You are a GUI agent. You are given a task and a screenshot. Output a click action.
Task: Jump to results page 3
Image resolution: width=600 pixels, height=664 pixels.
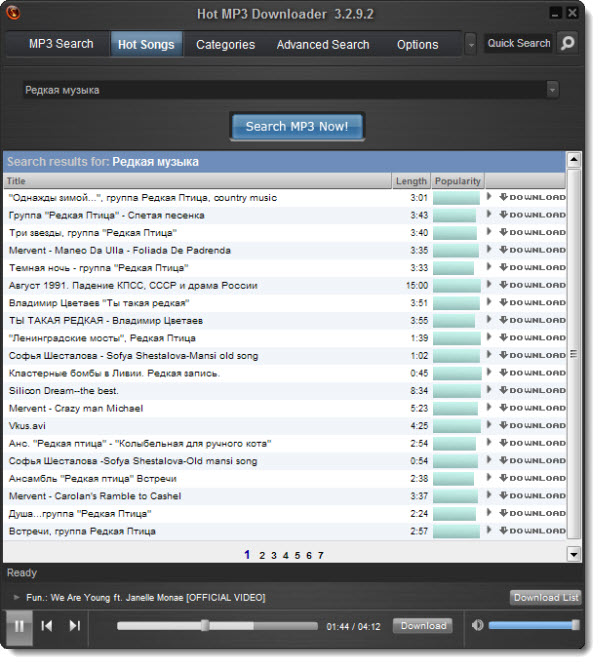[274, 555]
